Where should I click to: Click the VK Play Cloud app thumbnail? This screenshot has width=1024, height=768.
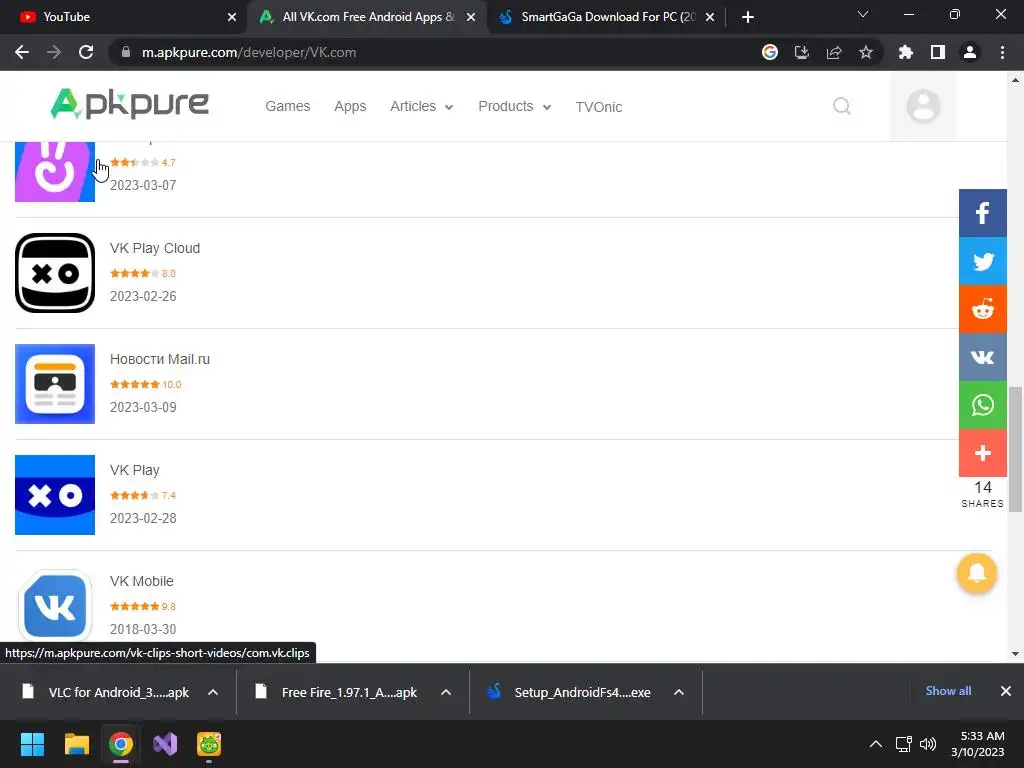click(55, 273)
